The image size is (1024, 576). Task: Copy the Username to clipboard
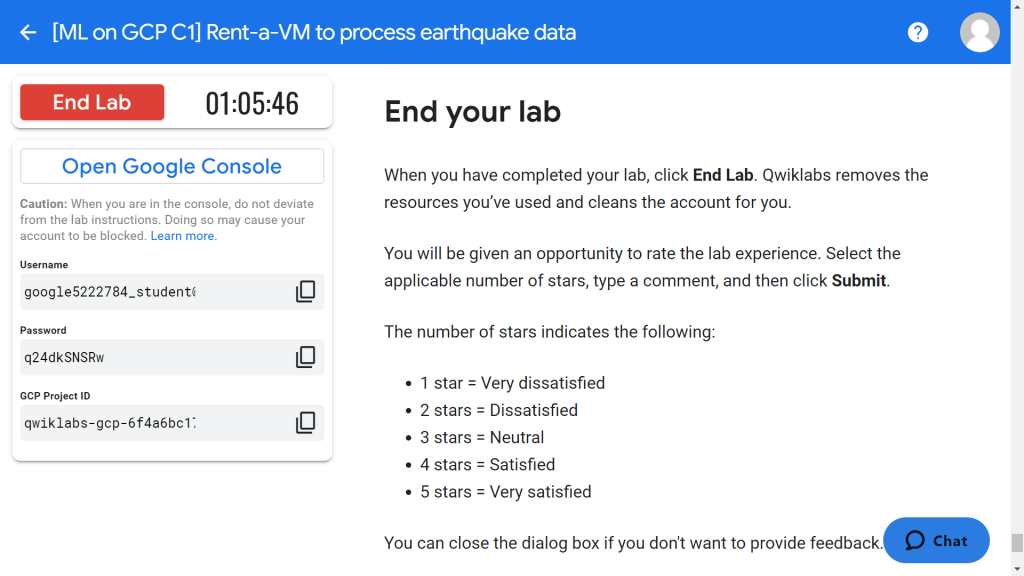tap(305, 291)
